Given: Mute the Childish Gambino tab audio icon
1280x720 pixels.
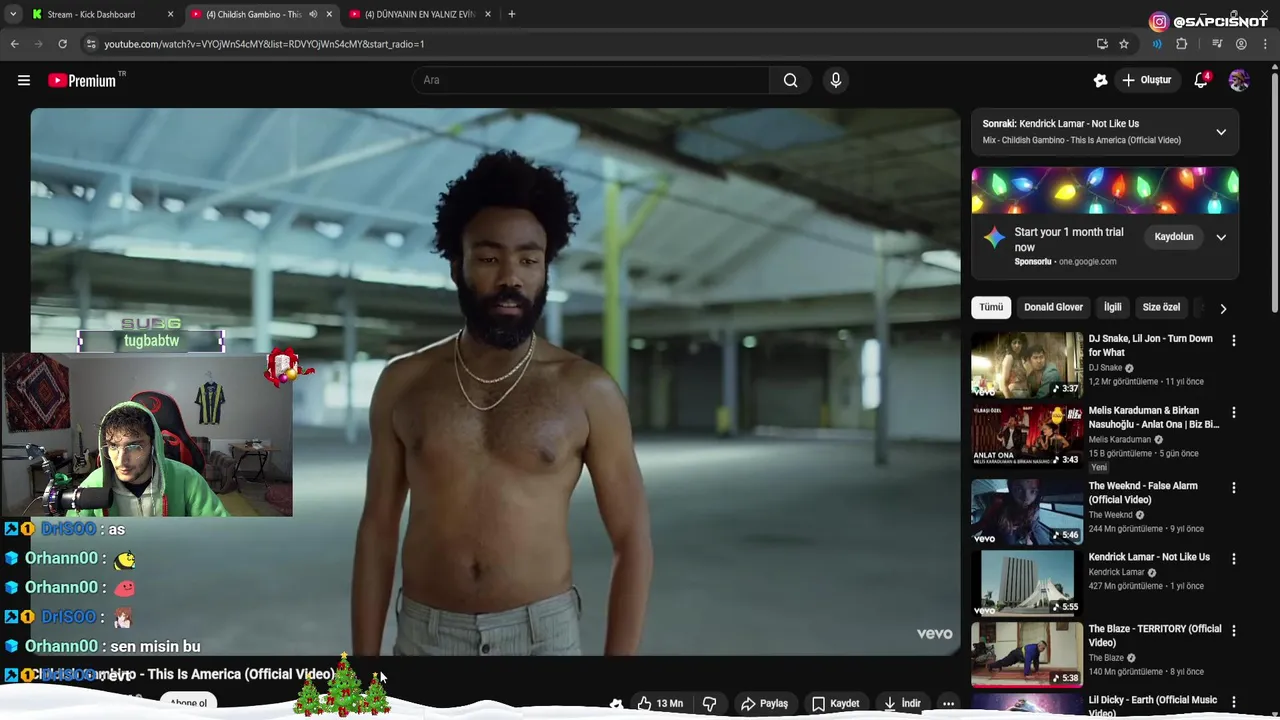Looking at the screenshot, I should click(313, 14).
